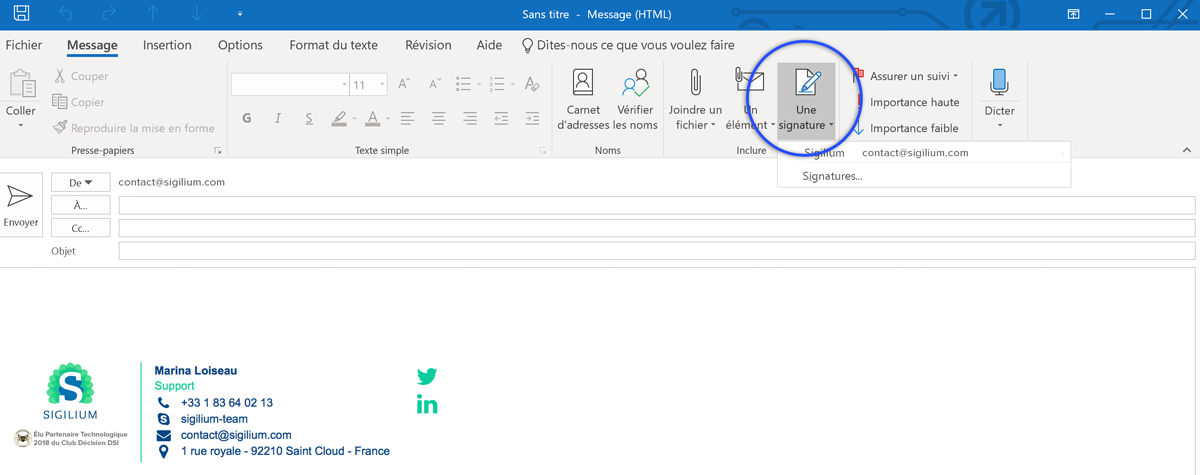Viewport: 1200px width, 475px height.
Task: Click into the Cc field
Action: (x=657, y=228)
